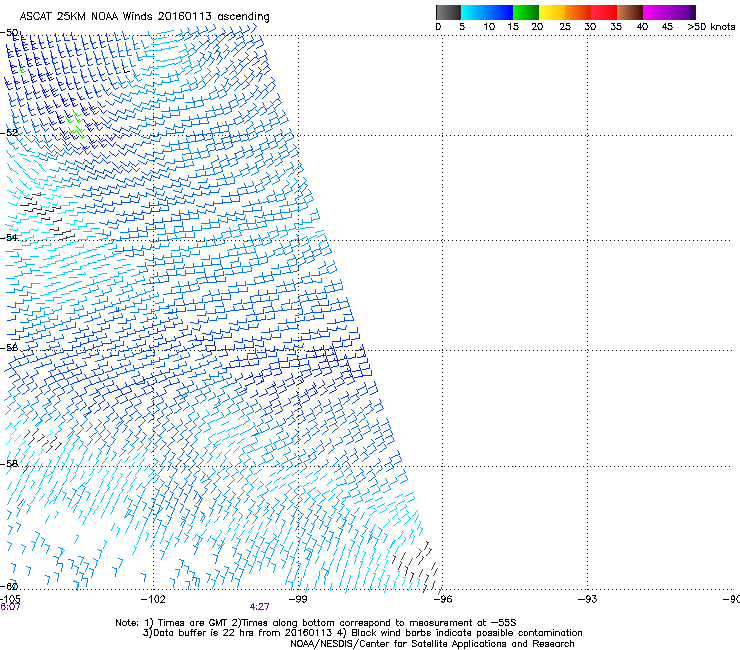Click the NOAA/NESDIS credit line
This screenshot has height=650, width=740.
pyautogui.click(x=432, y=644)
